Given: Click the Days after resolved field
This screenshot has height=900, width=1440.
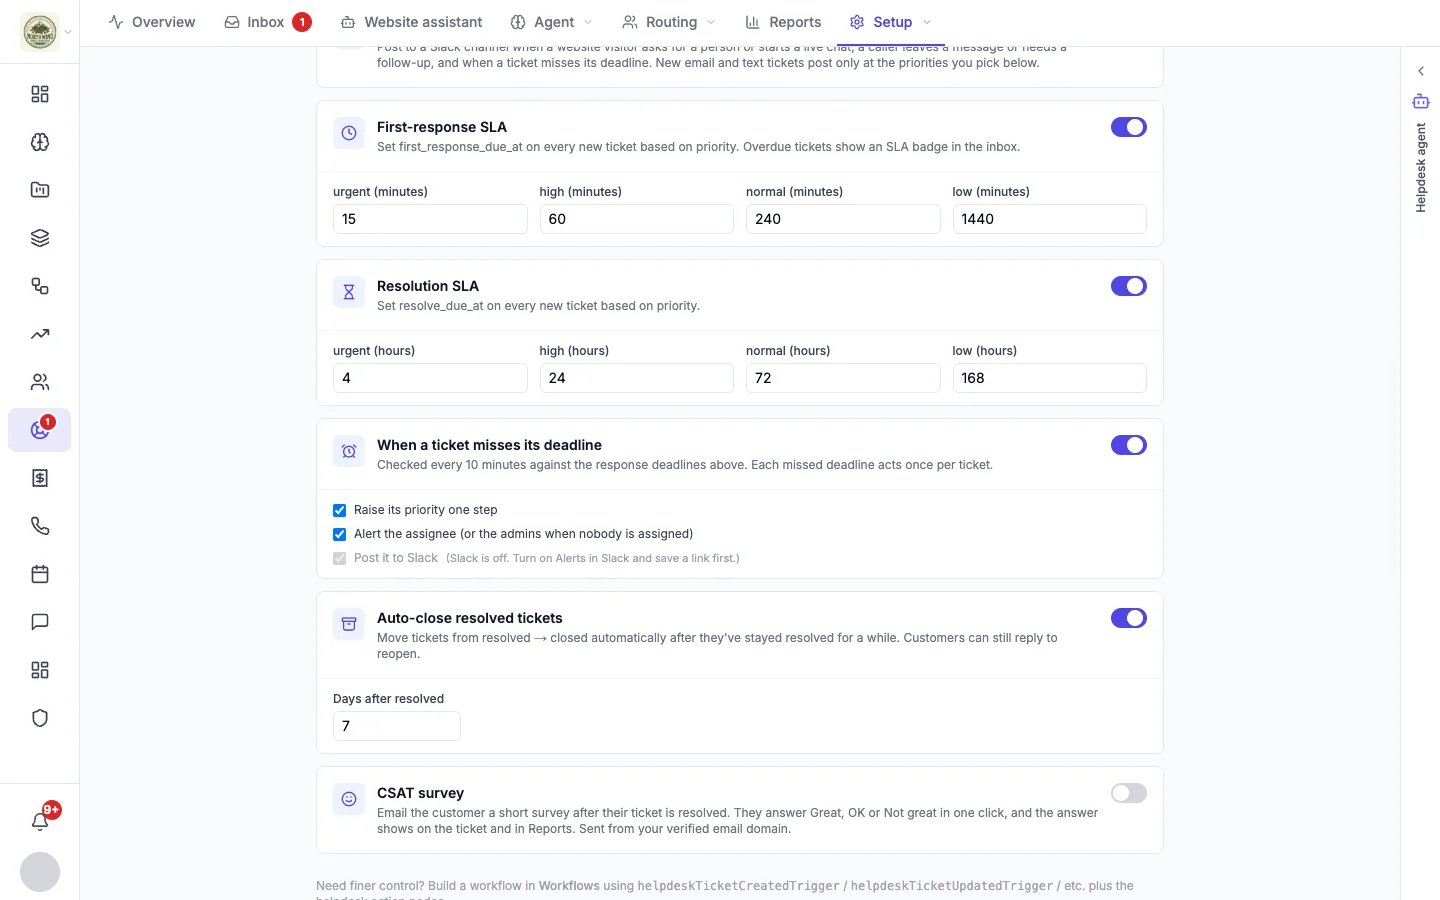Looking at the screenshot, I should 396,726.
